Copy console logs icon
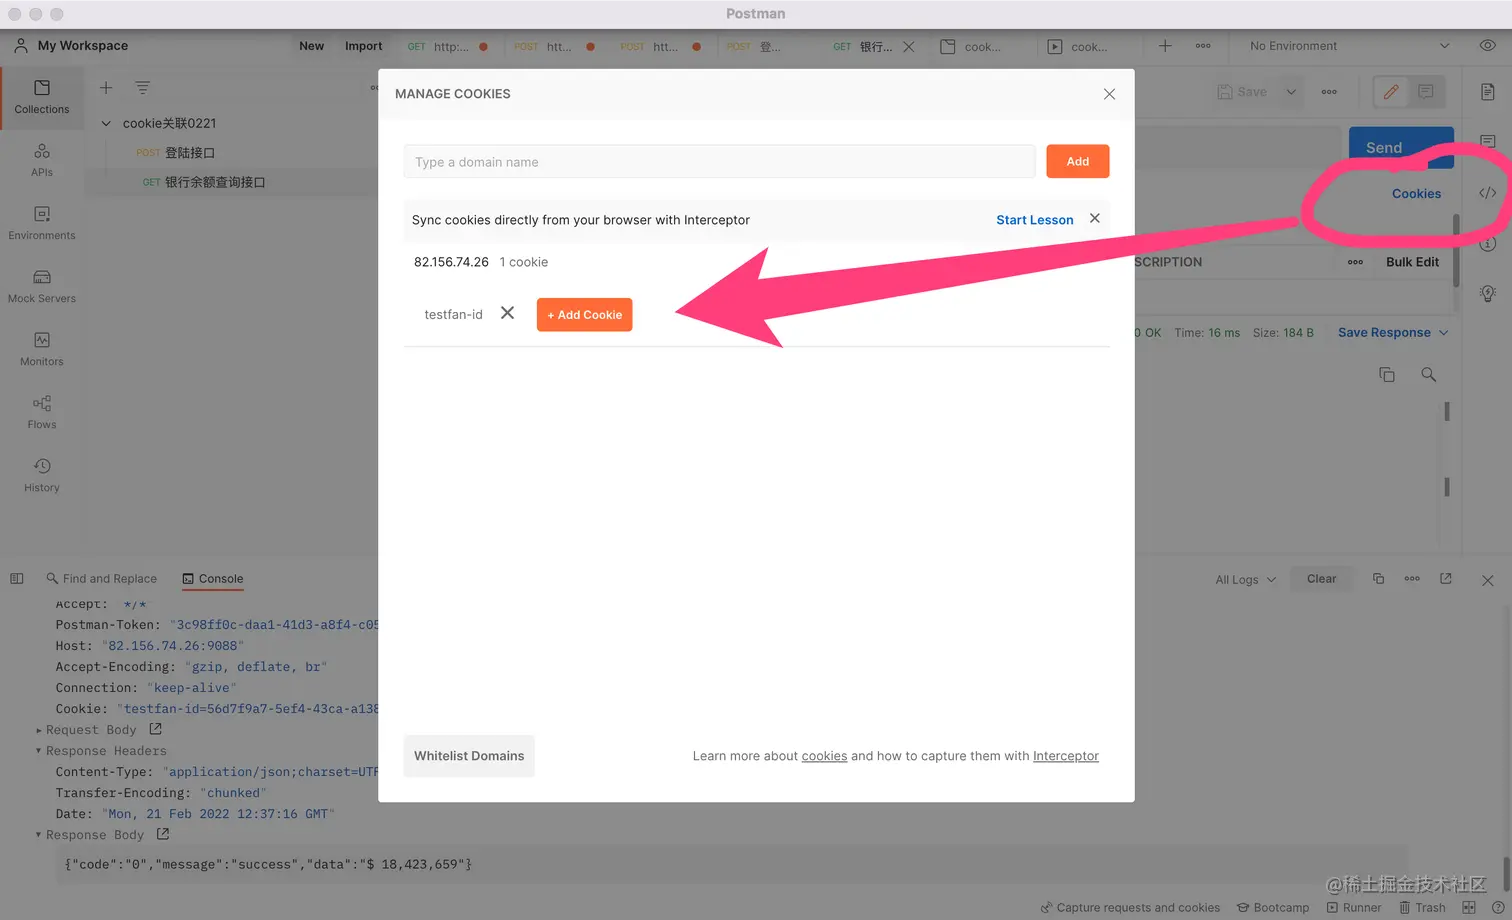The height and width of the screenshot is (920, 1512). (1378, 578)
